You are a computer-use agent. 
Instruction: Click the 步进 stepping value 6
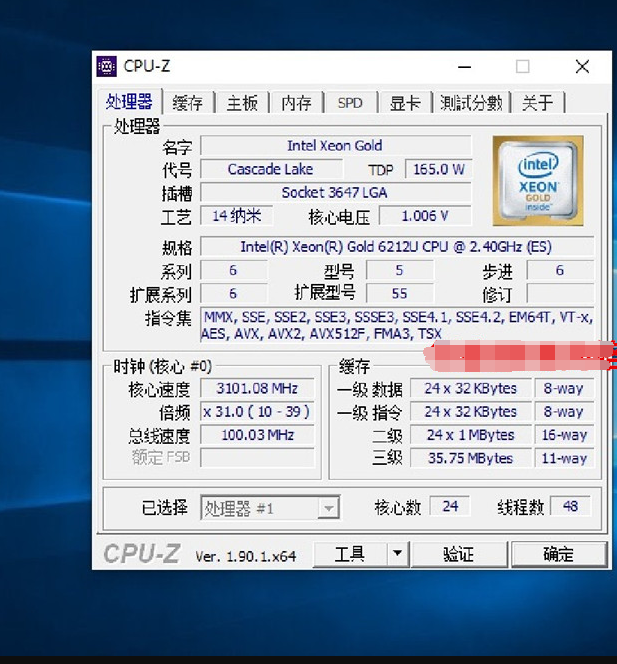[560, 270]
